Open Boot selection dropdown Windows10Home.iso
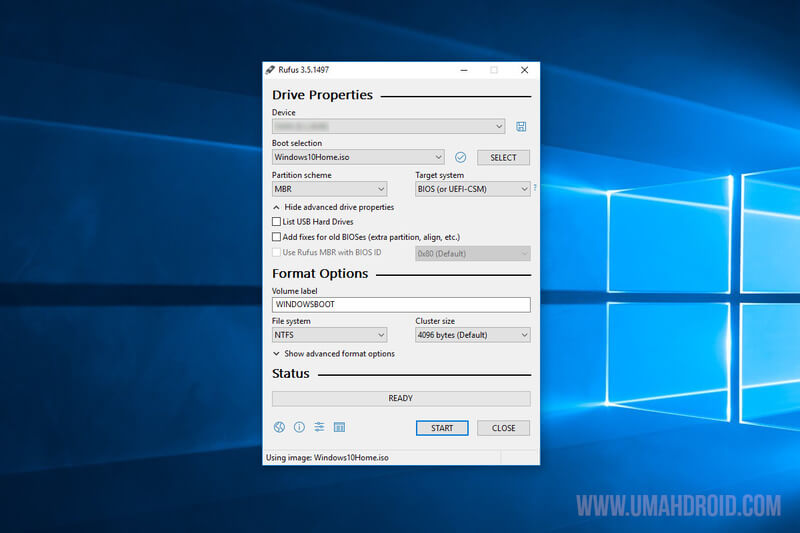The height and width of the screenshot is (533, 800). [358, 157]
